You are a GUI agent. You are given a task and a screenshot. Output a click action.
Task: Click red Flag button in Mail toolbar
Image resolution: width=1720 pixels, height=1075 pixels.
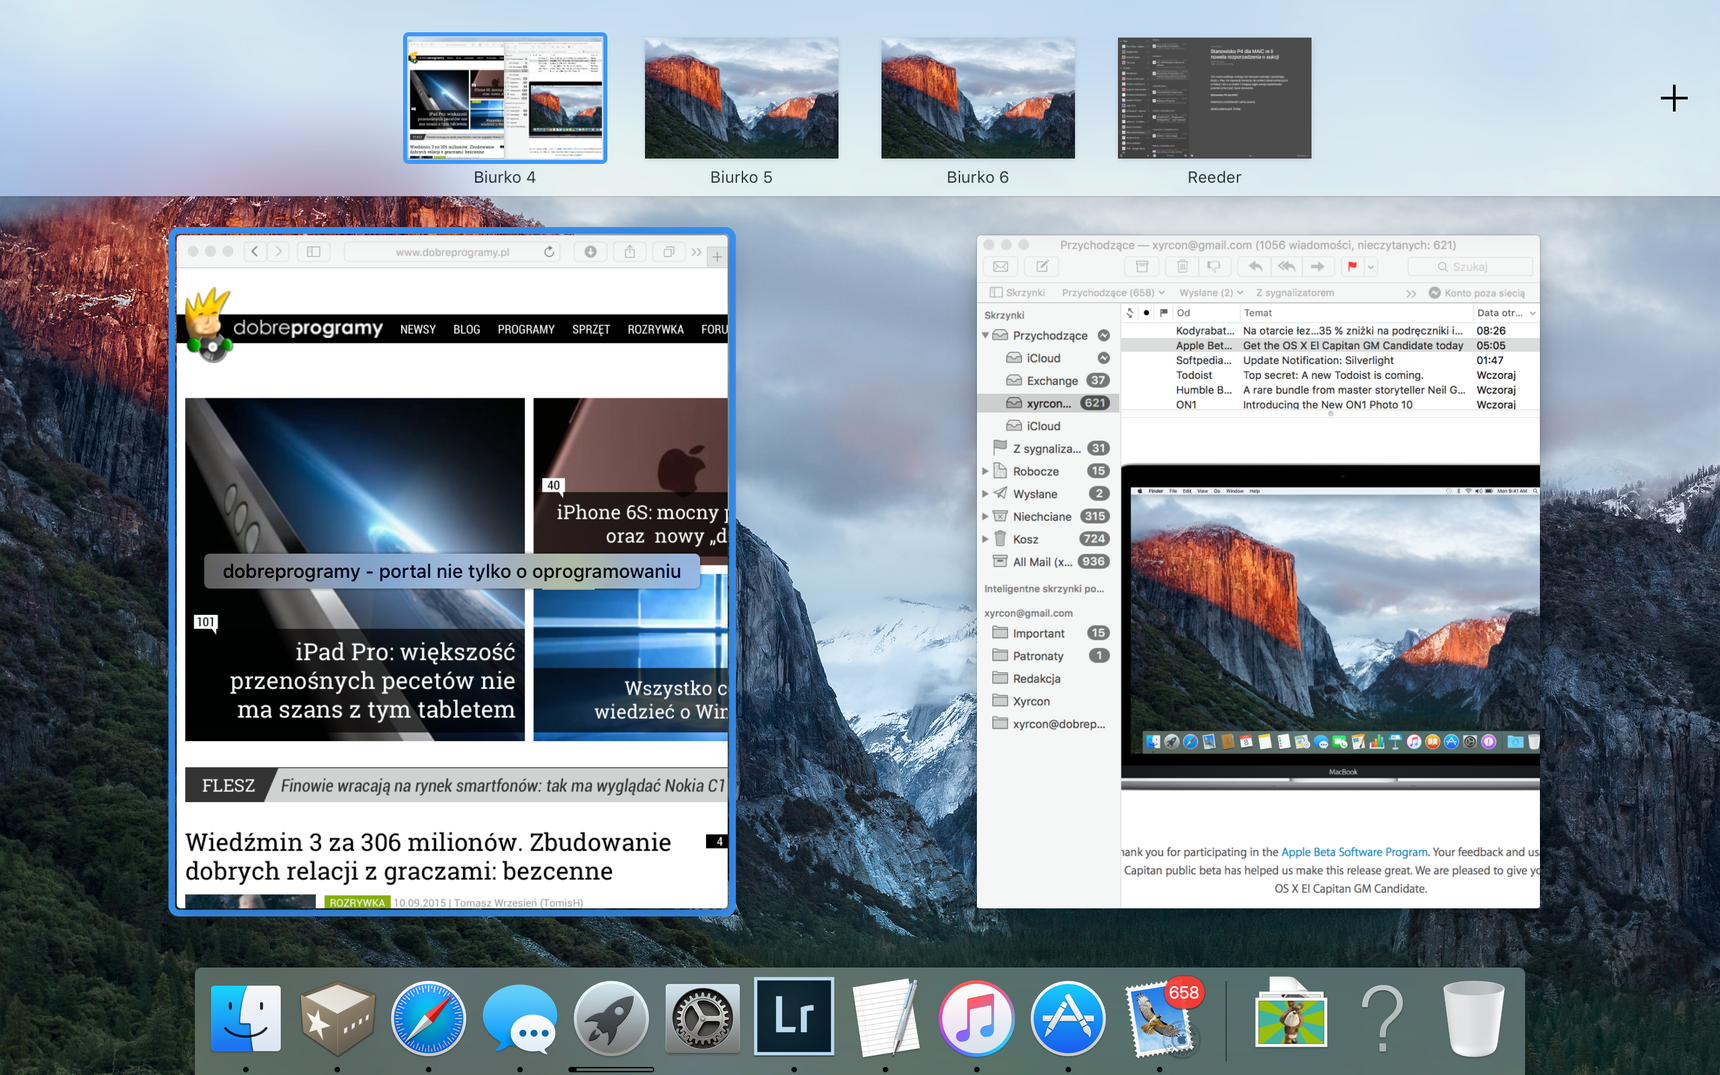pyautogui.click(x=1352, y=267)
